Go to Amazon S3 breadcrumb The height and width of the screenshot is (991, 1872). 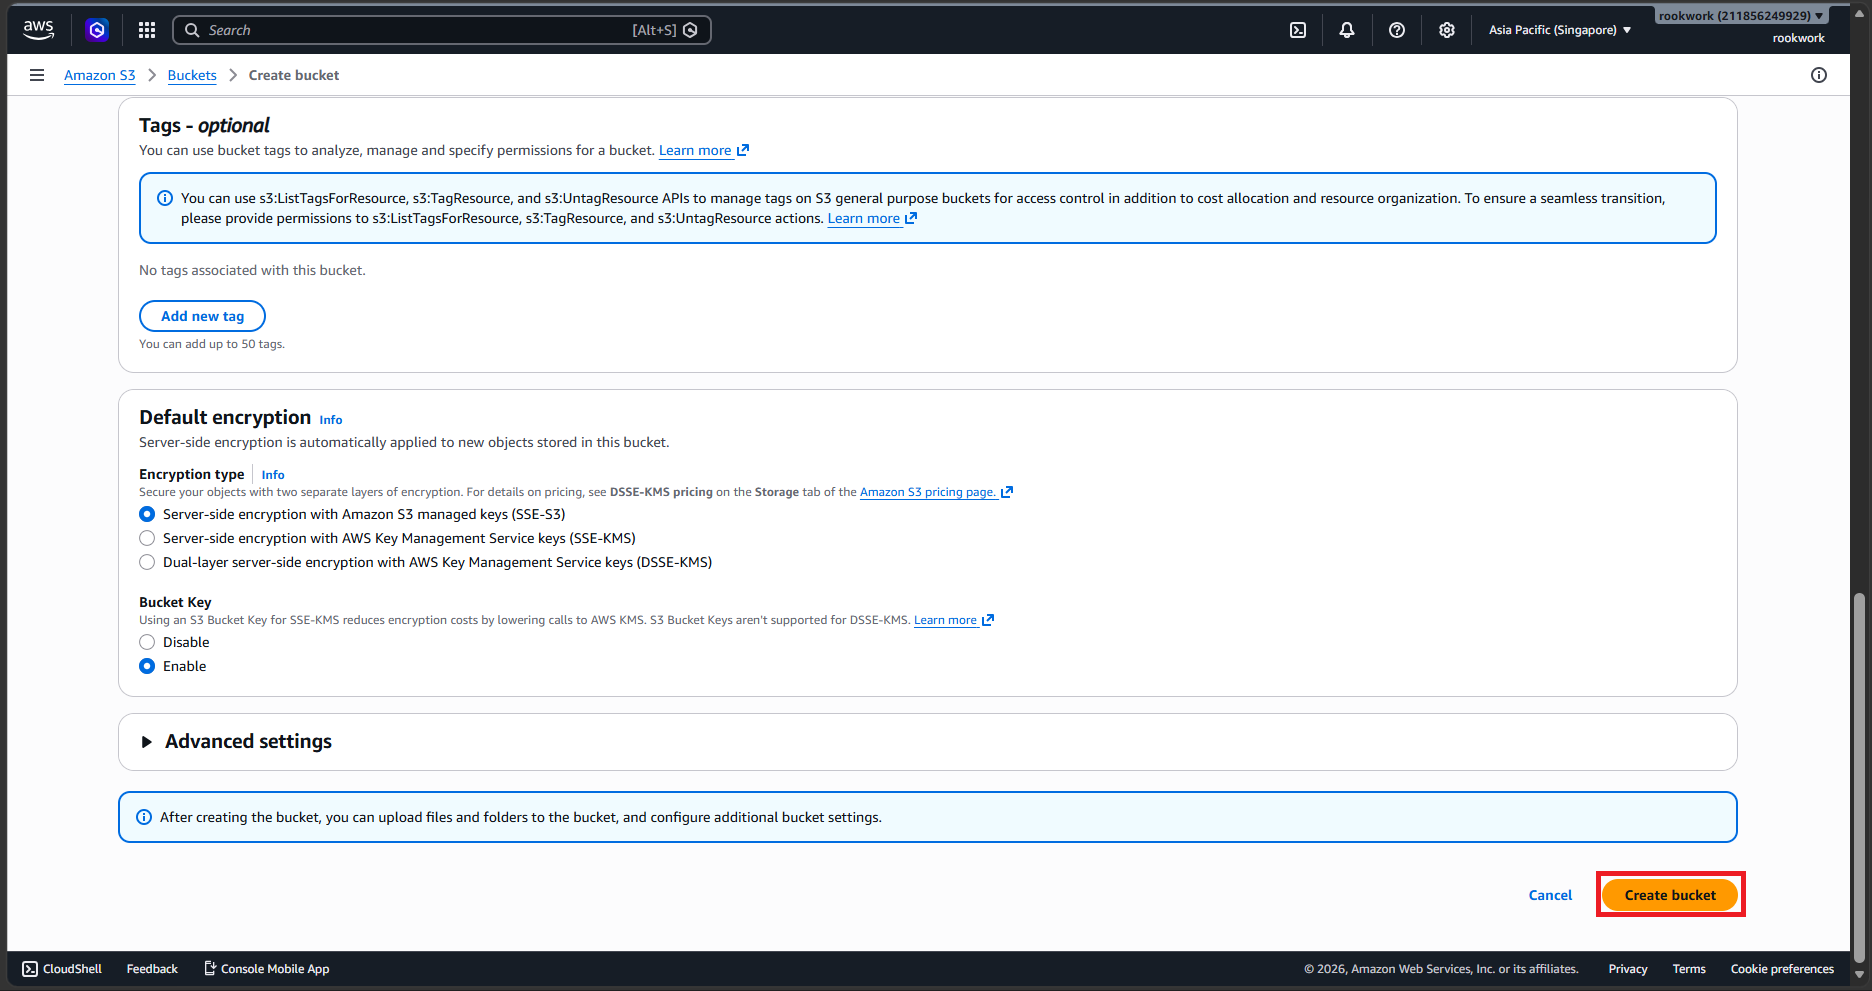(100, 75)
